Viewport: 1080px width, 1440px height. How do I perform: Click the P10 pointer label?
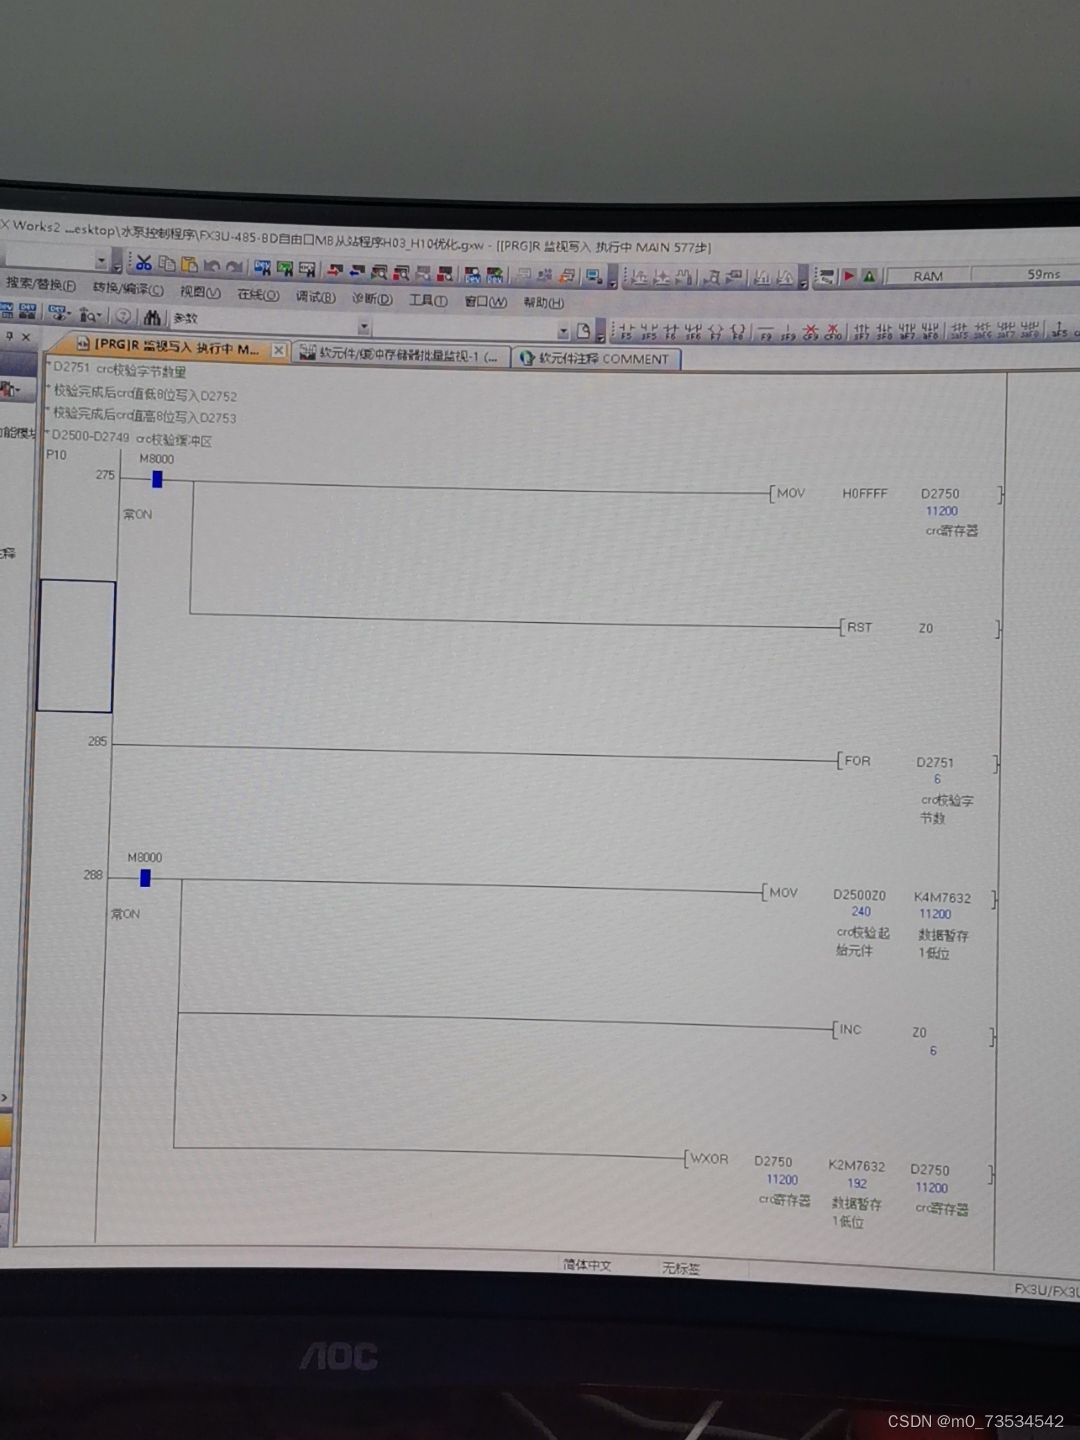point(56,455)
